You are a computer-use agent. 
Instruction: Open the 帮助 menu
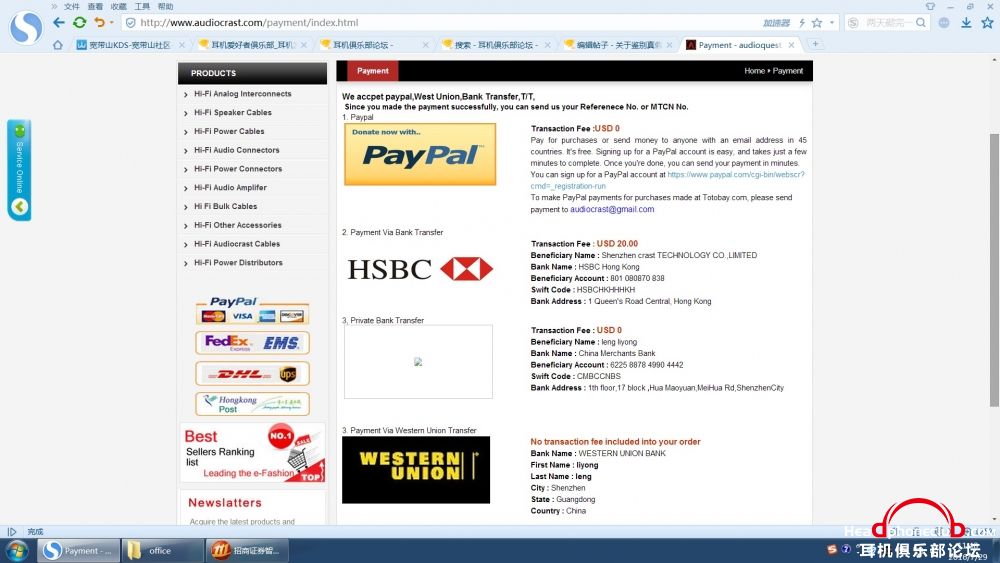pyautogui.click(x=165, y=6)
